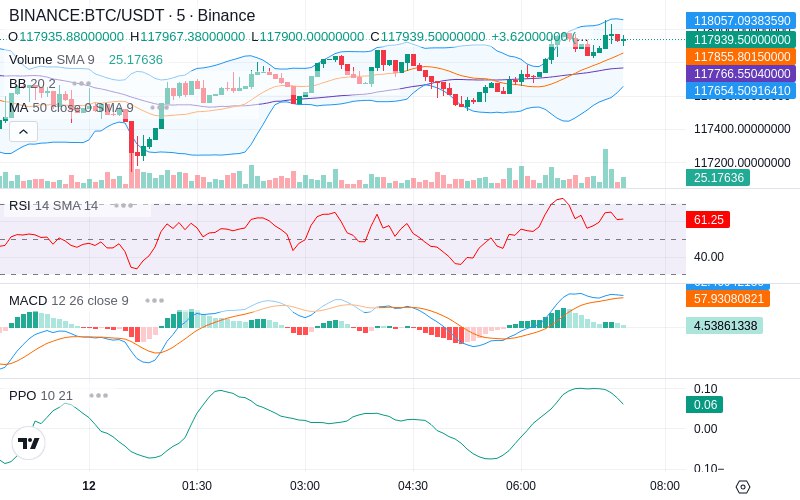The width and height of the screenshot is (800, 500).
Task: Open the RSI indicator three-dots menu
Action: [x=123, y=206]
